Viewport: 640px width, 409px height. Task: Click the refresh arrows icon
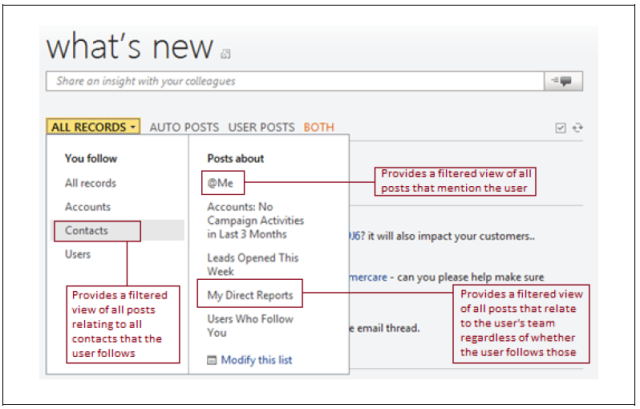coord(577,128)
